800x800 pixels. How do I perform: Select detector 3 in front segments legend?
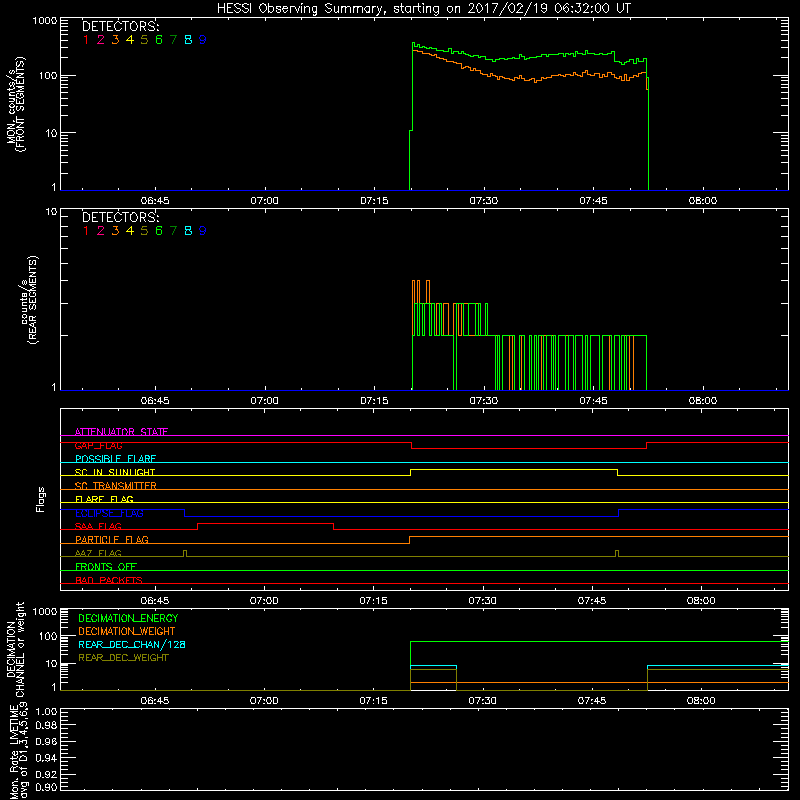click(115, 40)
